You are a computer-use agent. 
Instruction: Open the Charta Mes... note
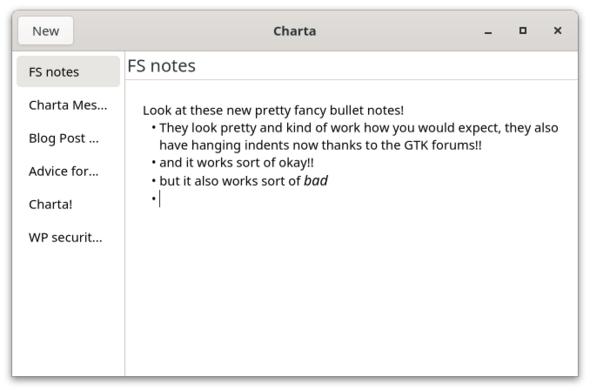[x=68, y=105]
